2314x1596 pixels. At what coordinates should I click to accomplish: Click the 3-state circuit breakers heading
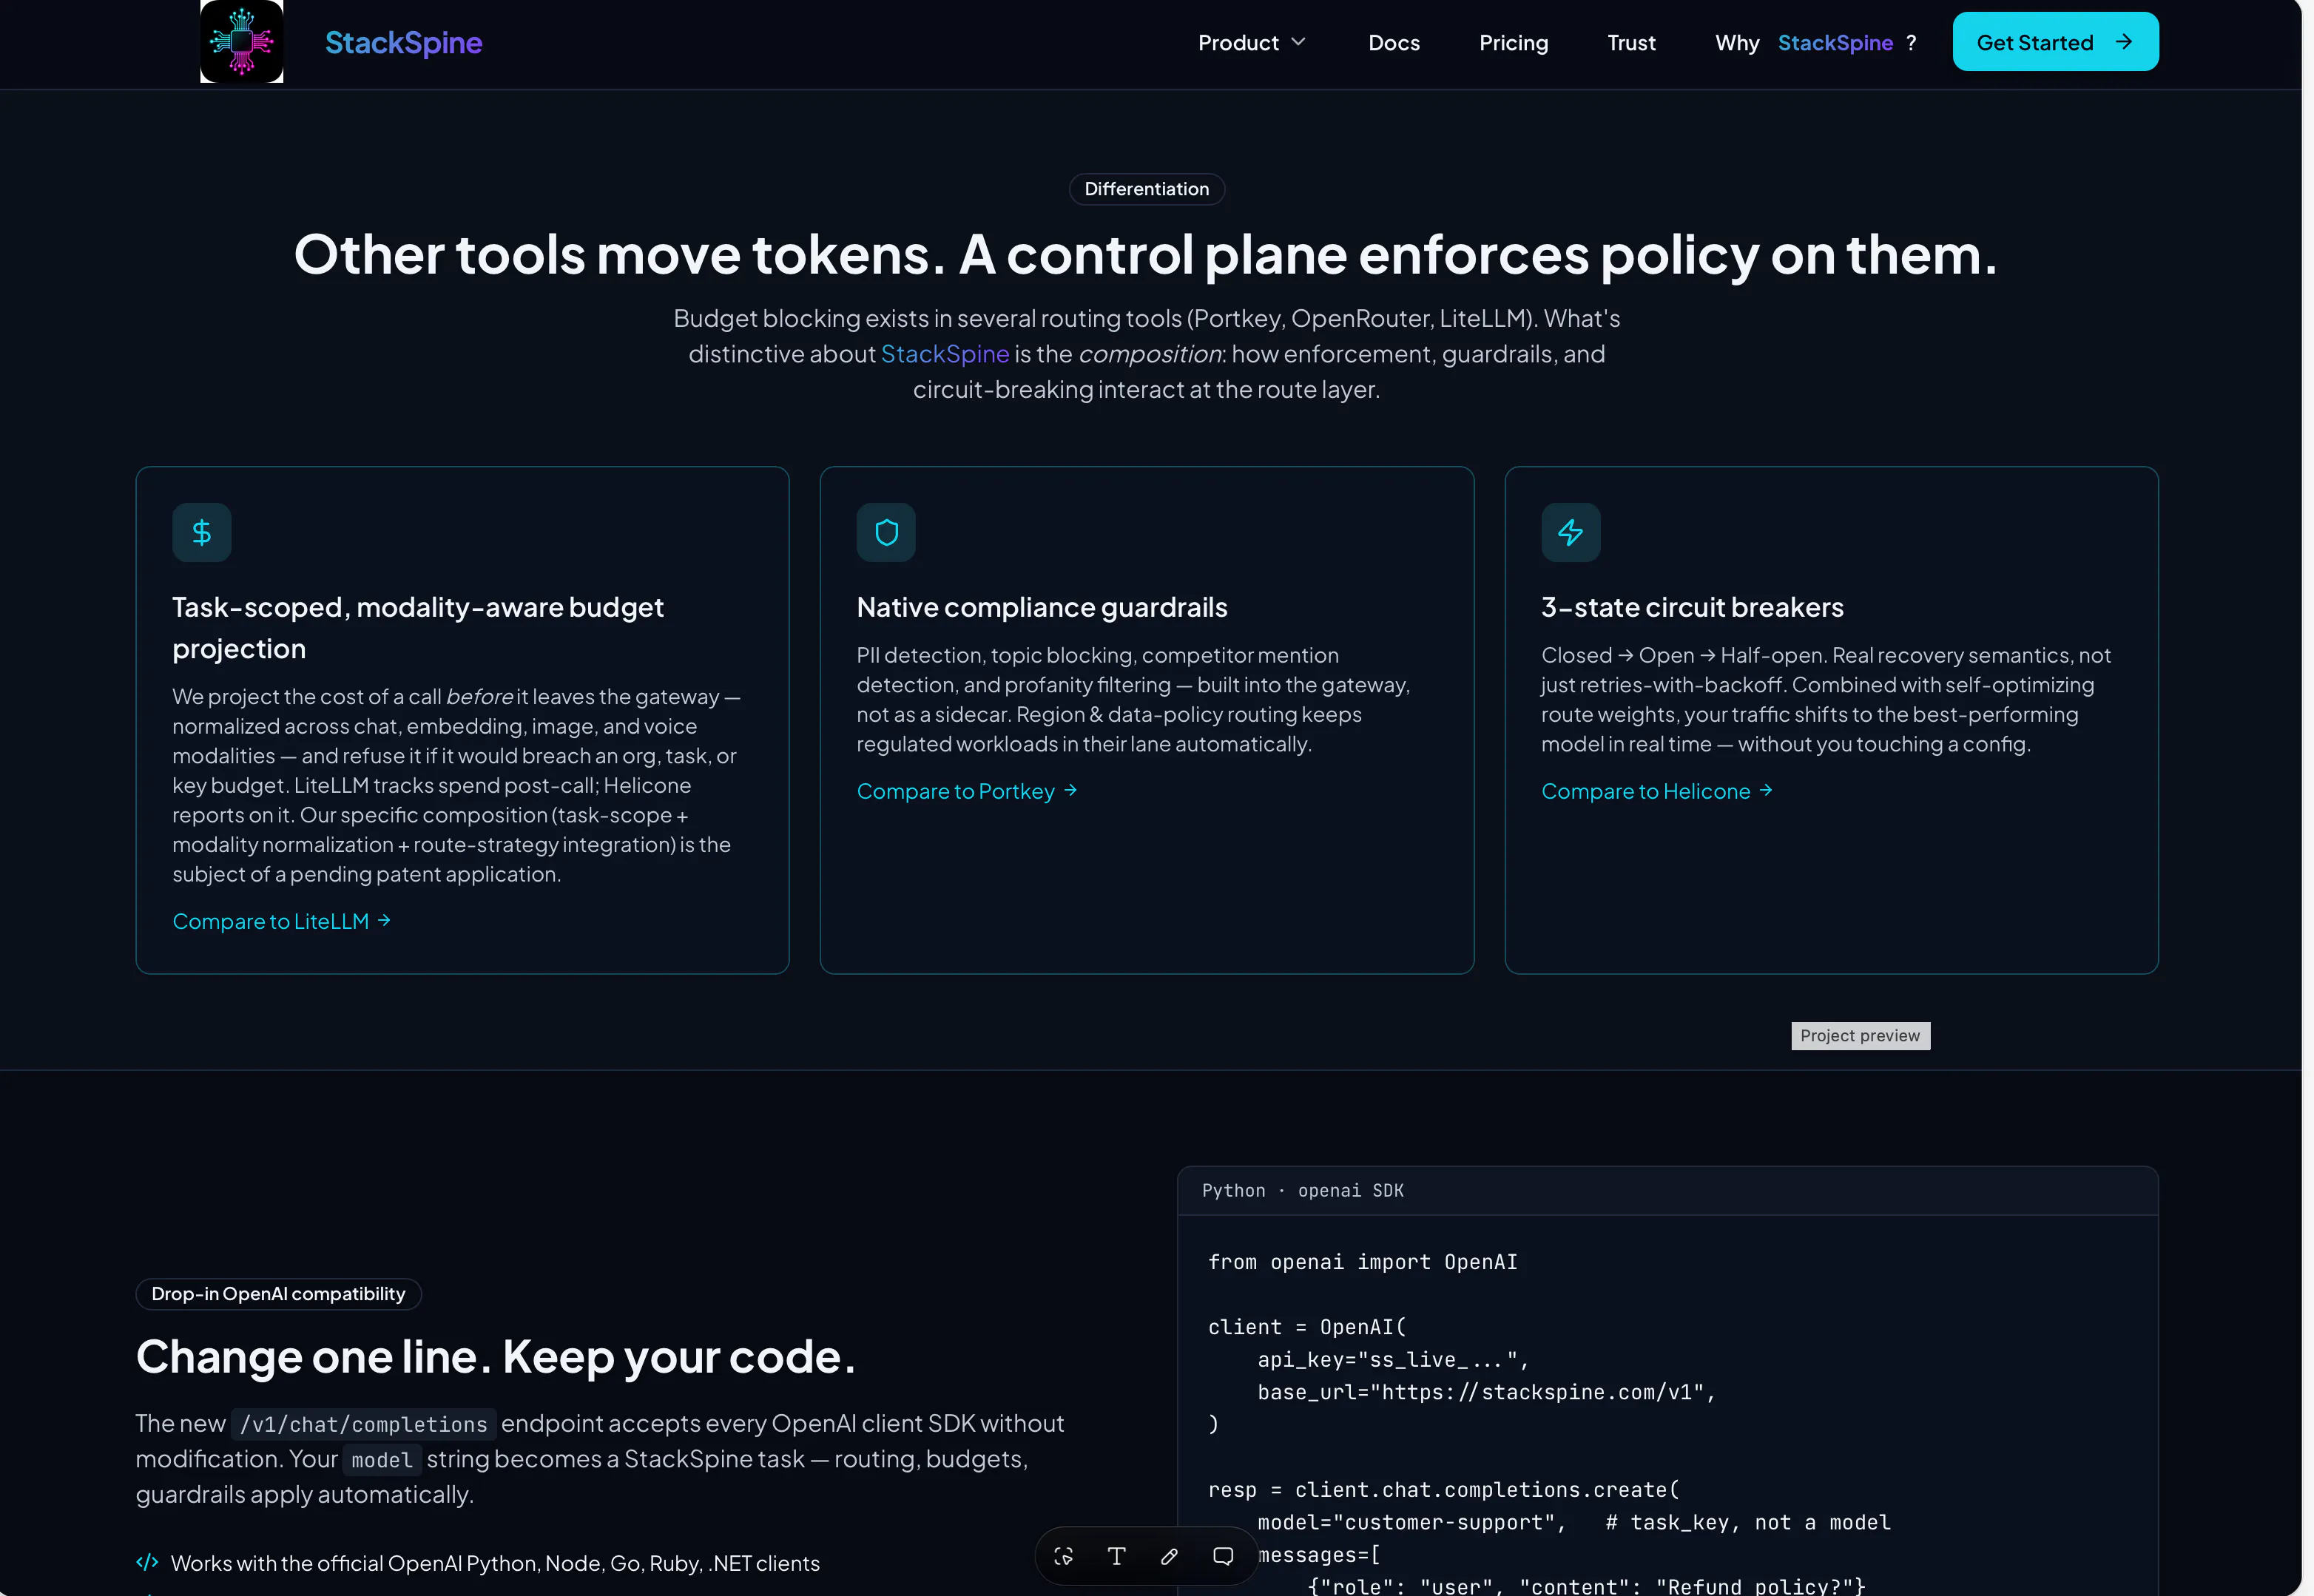1692,607
